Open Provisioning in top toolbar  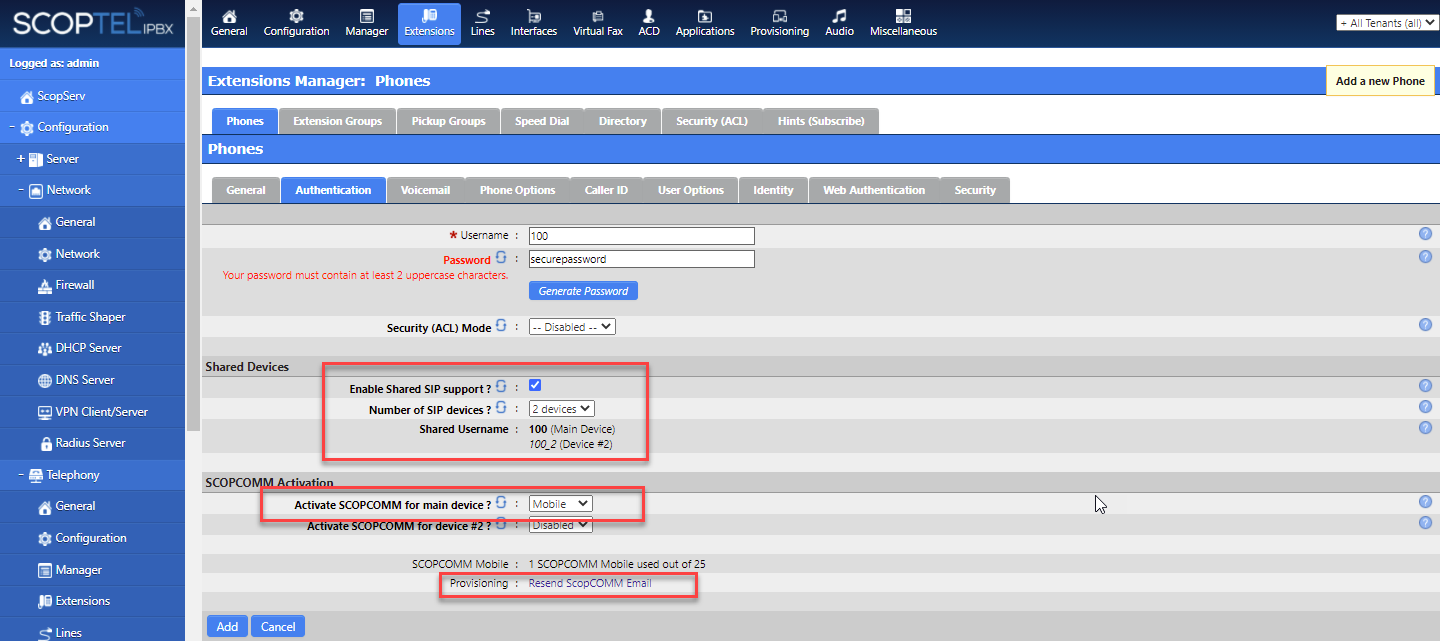click(779, 23)
